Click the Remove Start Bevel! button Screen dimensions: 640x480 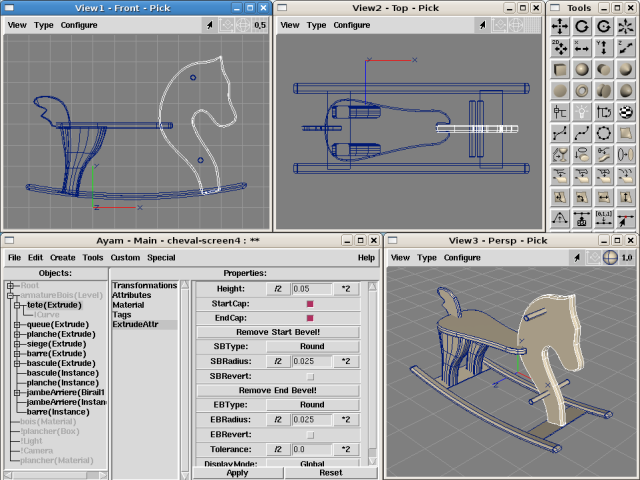coord(278,332)
